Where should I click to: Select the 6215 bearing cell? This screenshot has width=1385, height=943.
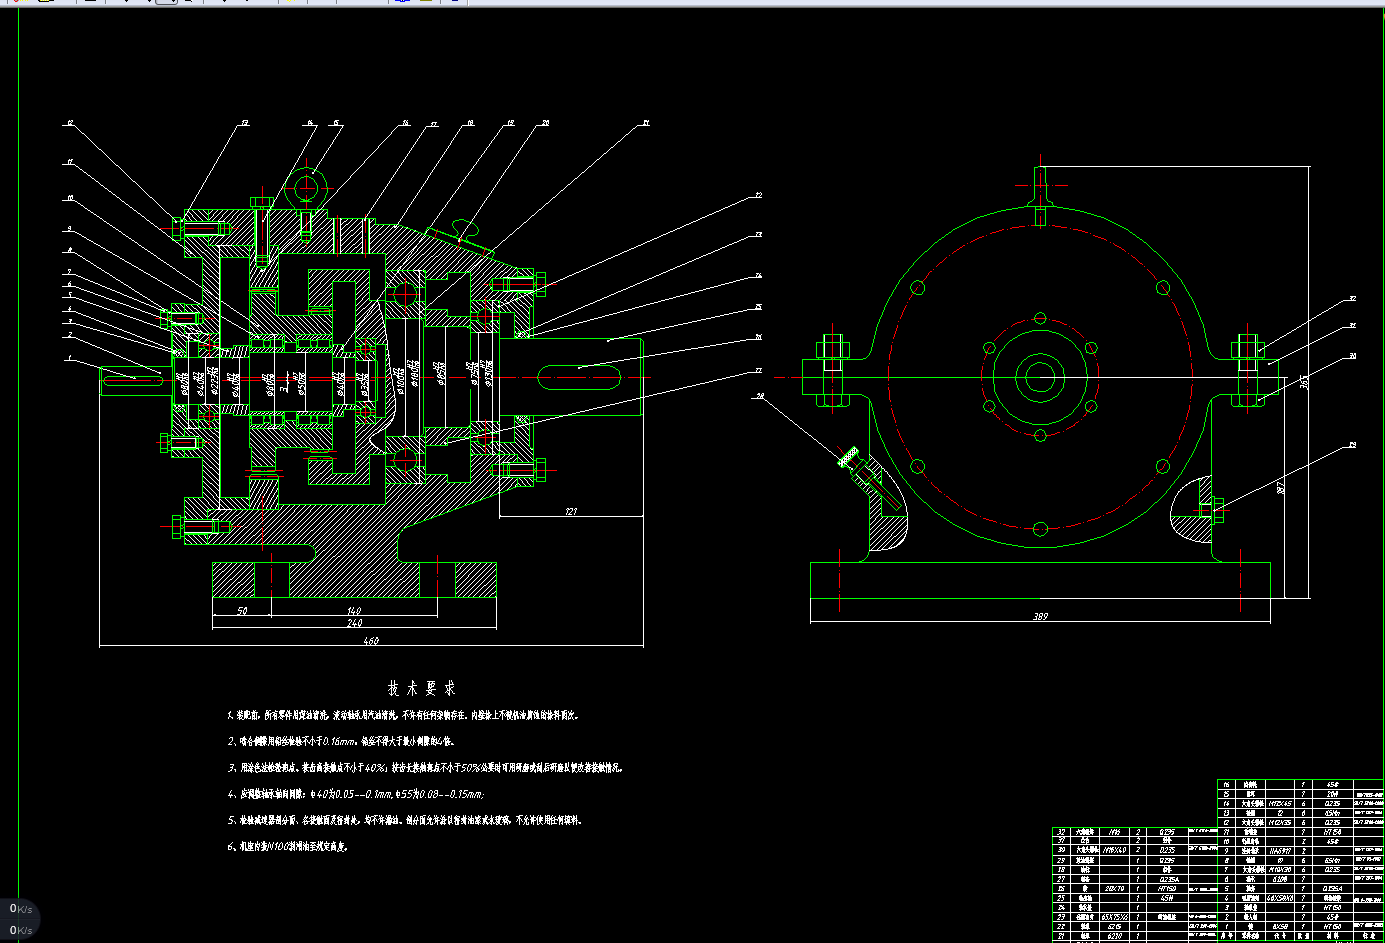pyautogui.click(x=1114, y=926)
